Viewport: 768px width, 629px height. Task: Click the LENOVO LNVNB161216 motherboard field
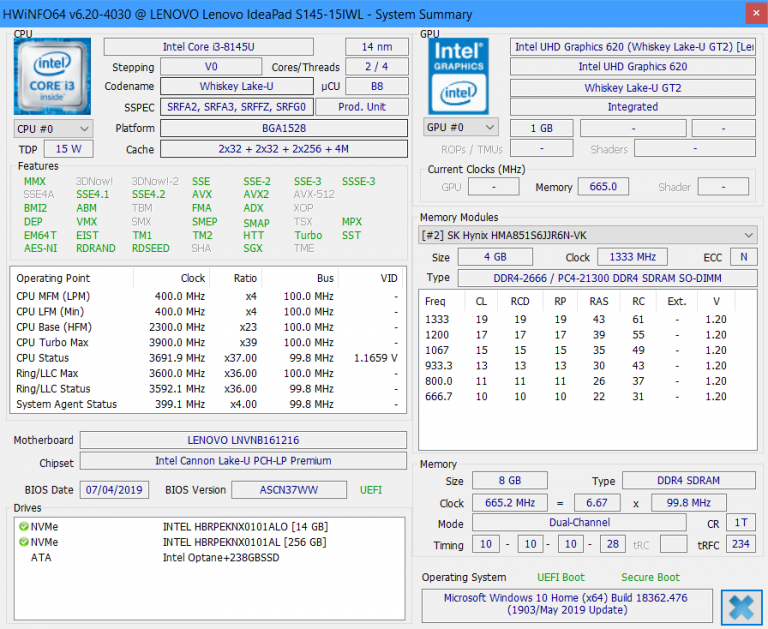pos(243,440)
